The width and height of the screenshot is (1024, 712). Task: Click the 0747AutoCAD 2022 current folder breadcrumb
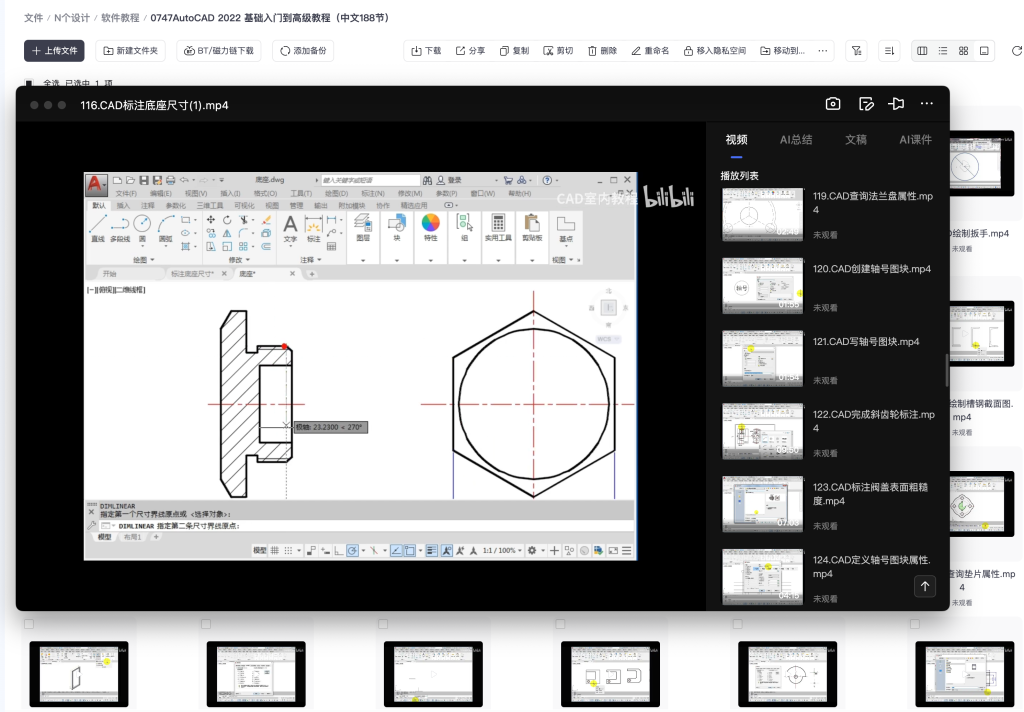(x=272, y=18)
